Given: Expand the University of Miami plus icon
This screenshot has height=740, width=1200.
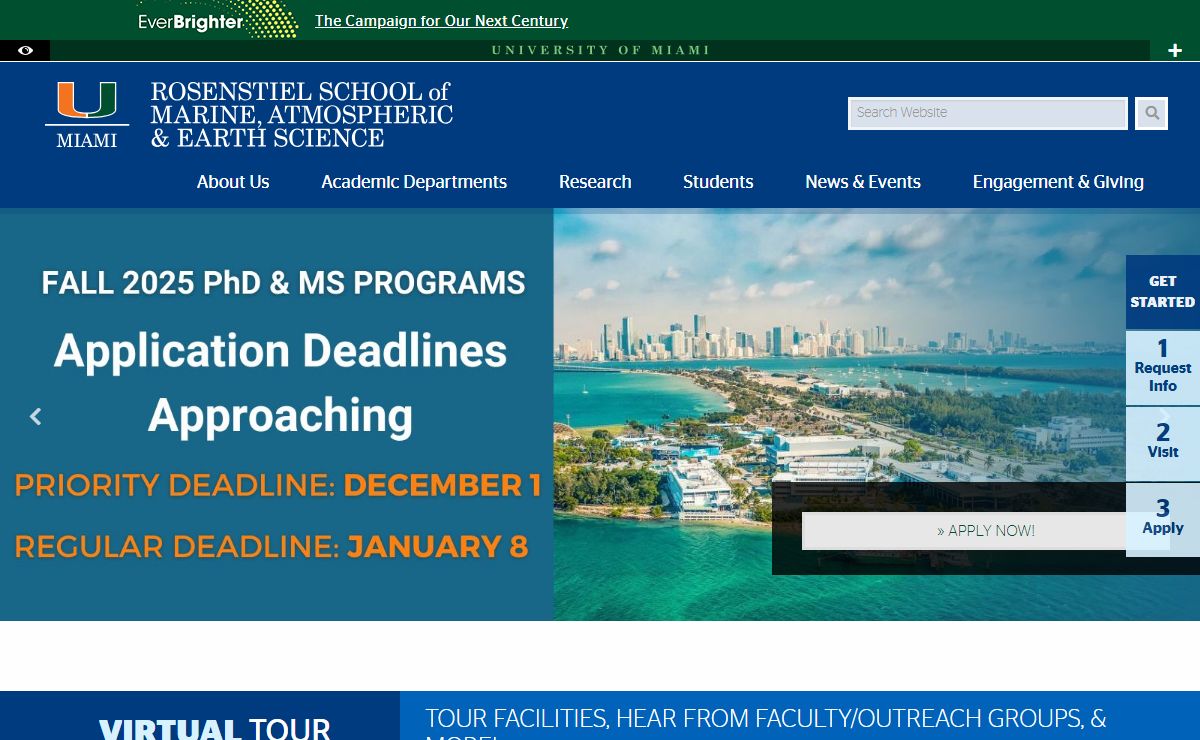Looking at the screenshot, I should click(1175, 51).
